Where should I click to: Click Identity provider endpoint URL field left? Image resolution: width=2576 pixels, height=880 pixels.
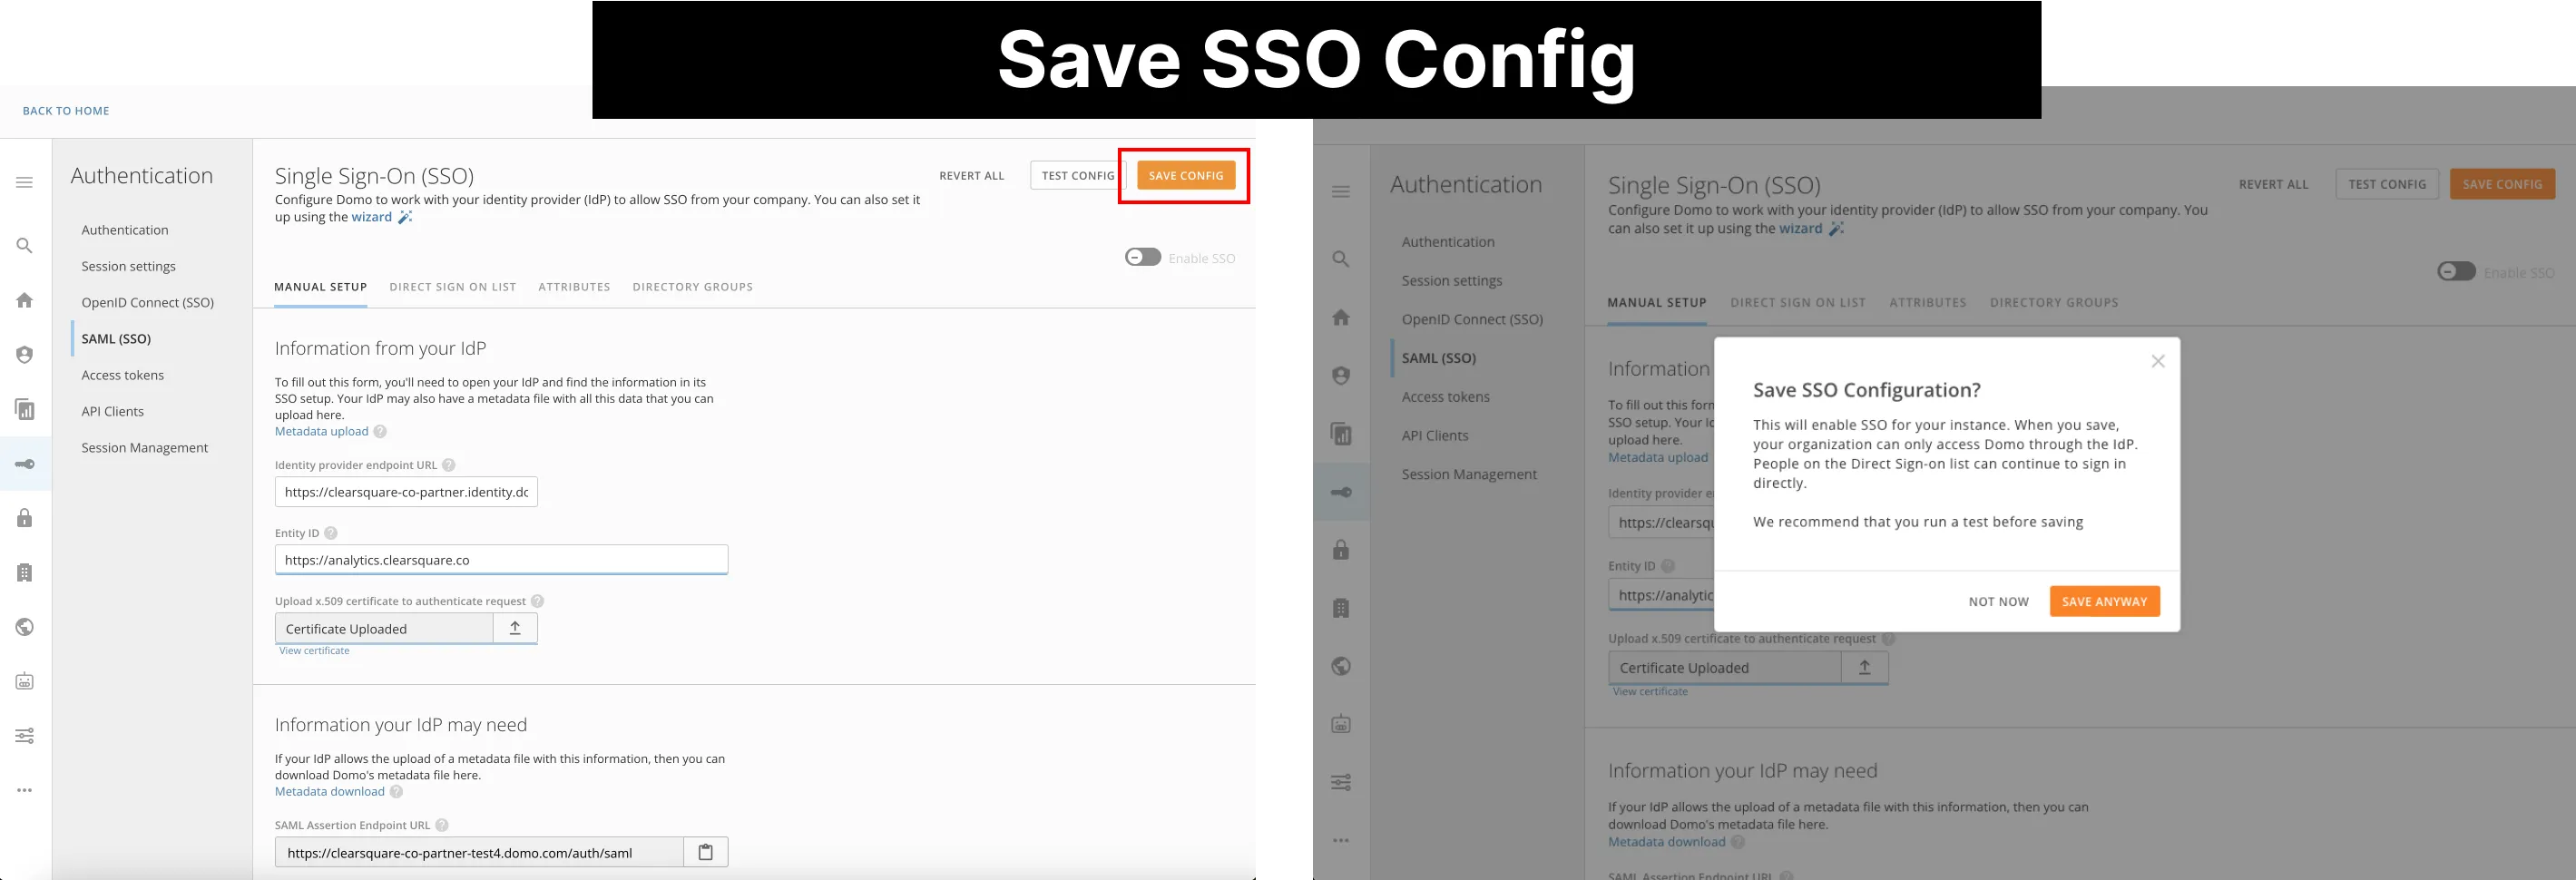(406, 492)
